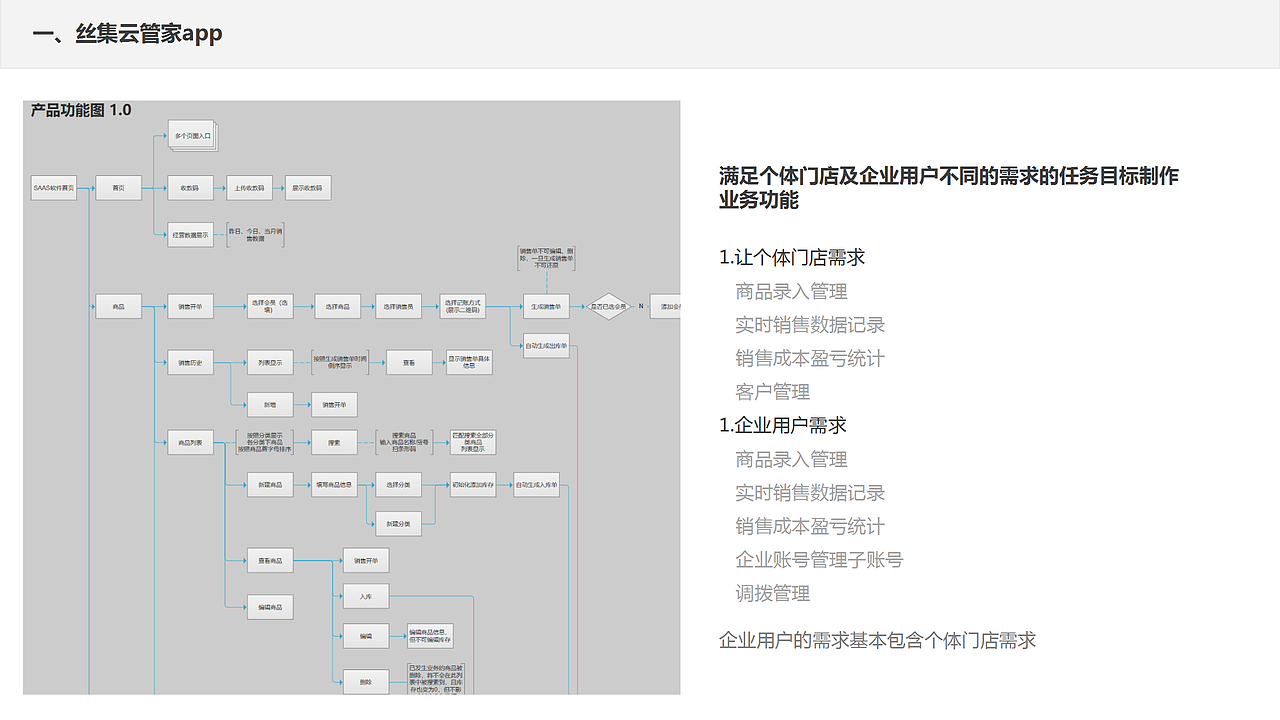Image resolution: width=1280 pixels, height=720 pixels.
Task: Click the note 按照生成销售单时间倒序显示
Action: click(340, 363)
